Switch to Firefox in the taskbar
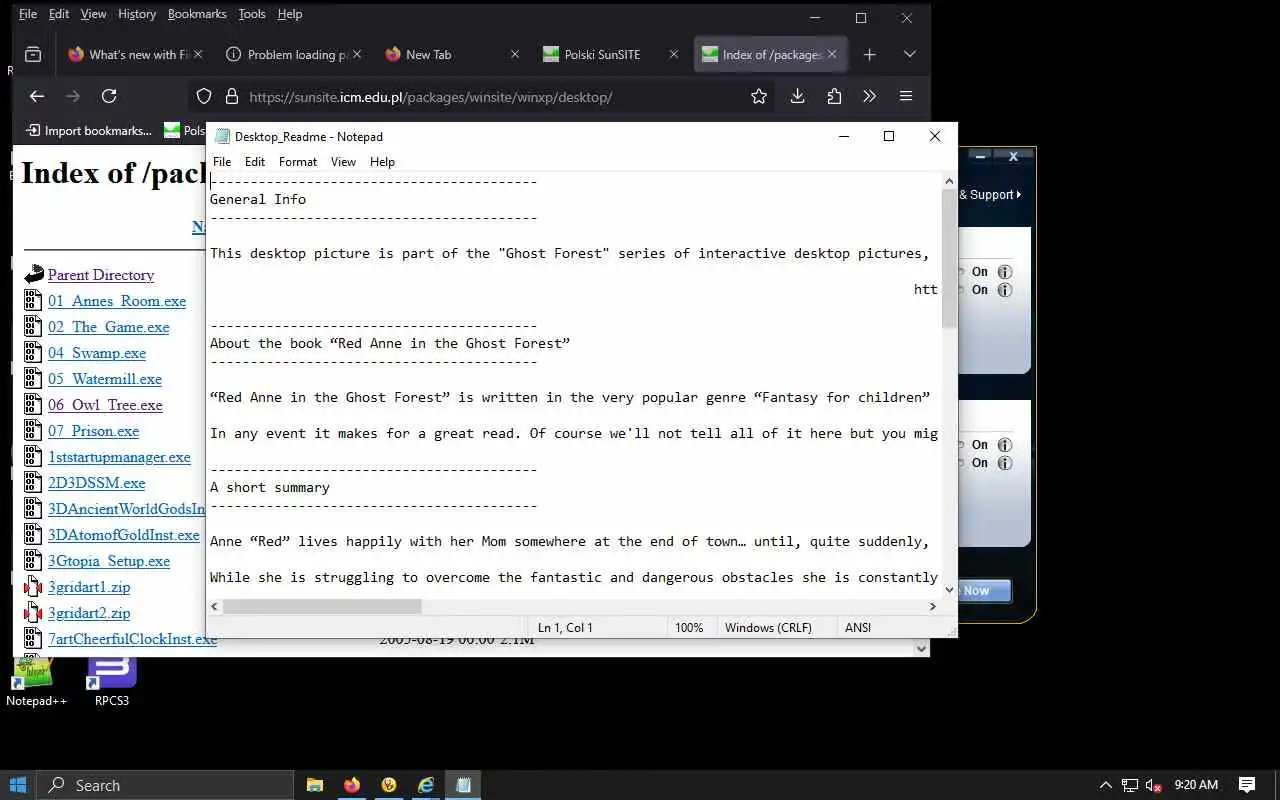Image resolution: width=1280 pixels, height=800 pixels. click(x=352, y=785)
